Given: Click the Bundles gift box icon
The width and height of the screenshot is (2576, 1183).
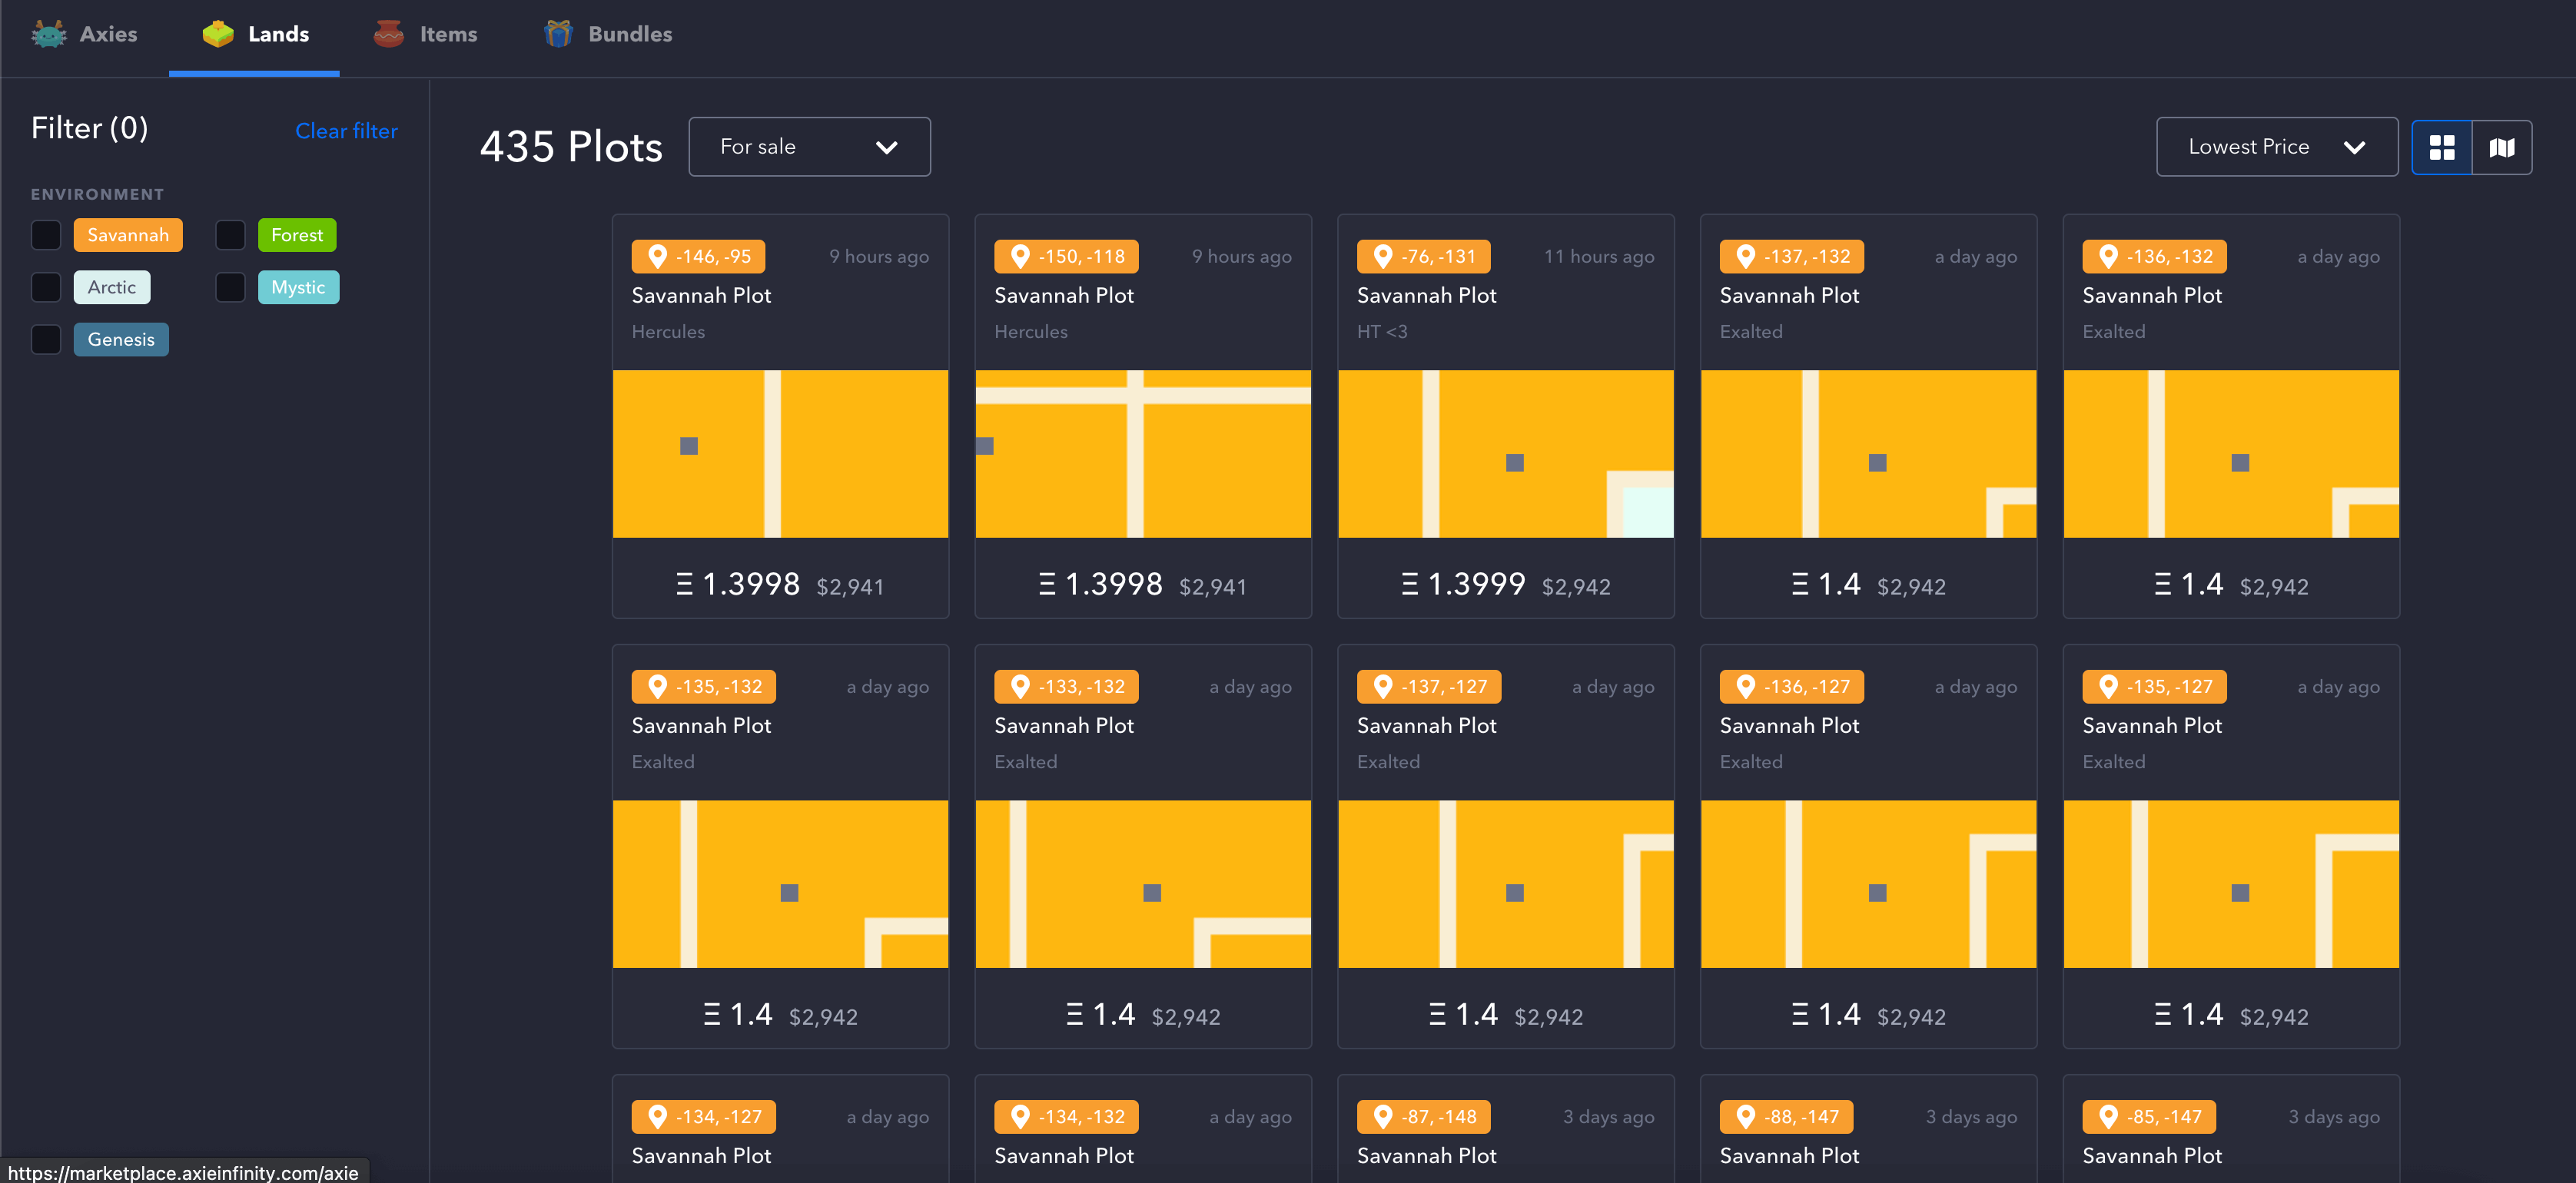Looking at the screenshot, I should 558,34.
